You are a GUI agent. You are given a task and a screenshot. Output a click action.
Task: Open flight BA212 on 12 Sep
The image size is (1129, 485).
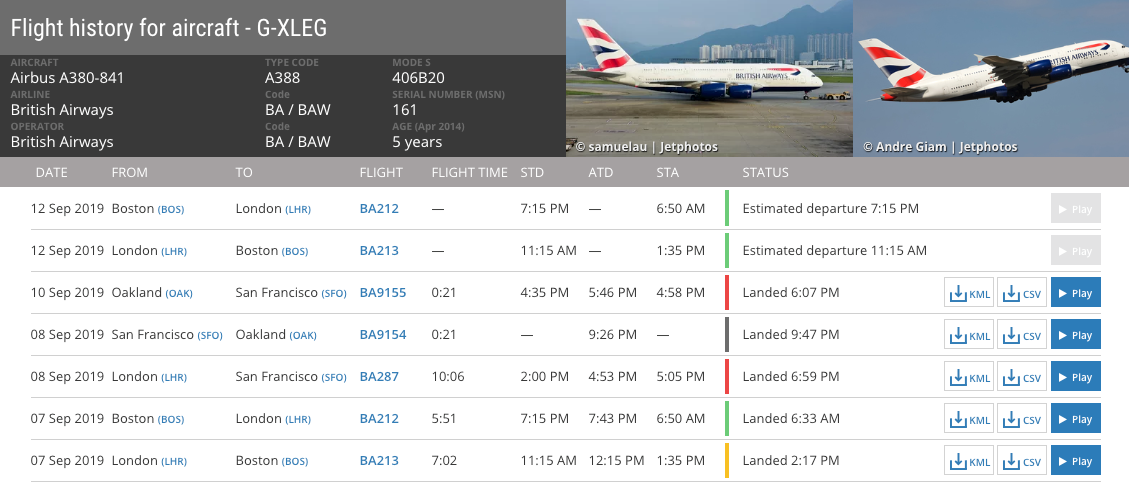[x=379, y=209]
